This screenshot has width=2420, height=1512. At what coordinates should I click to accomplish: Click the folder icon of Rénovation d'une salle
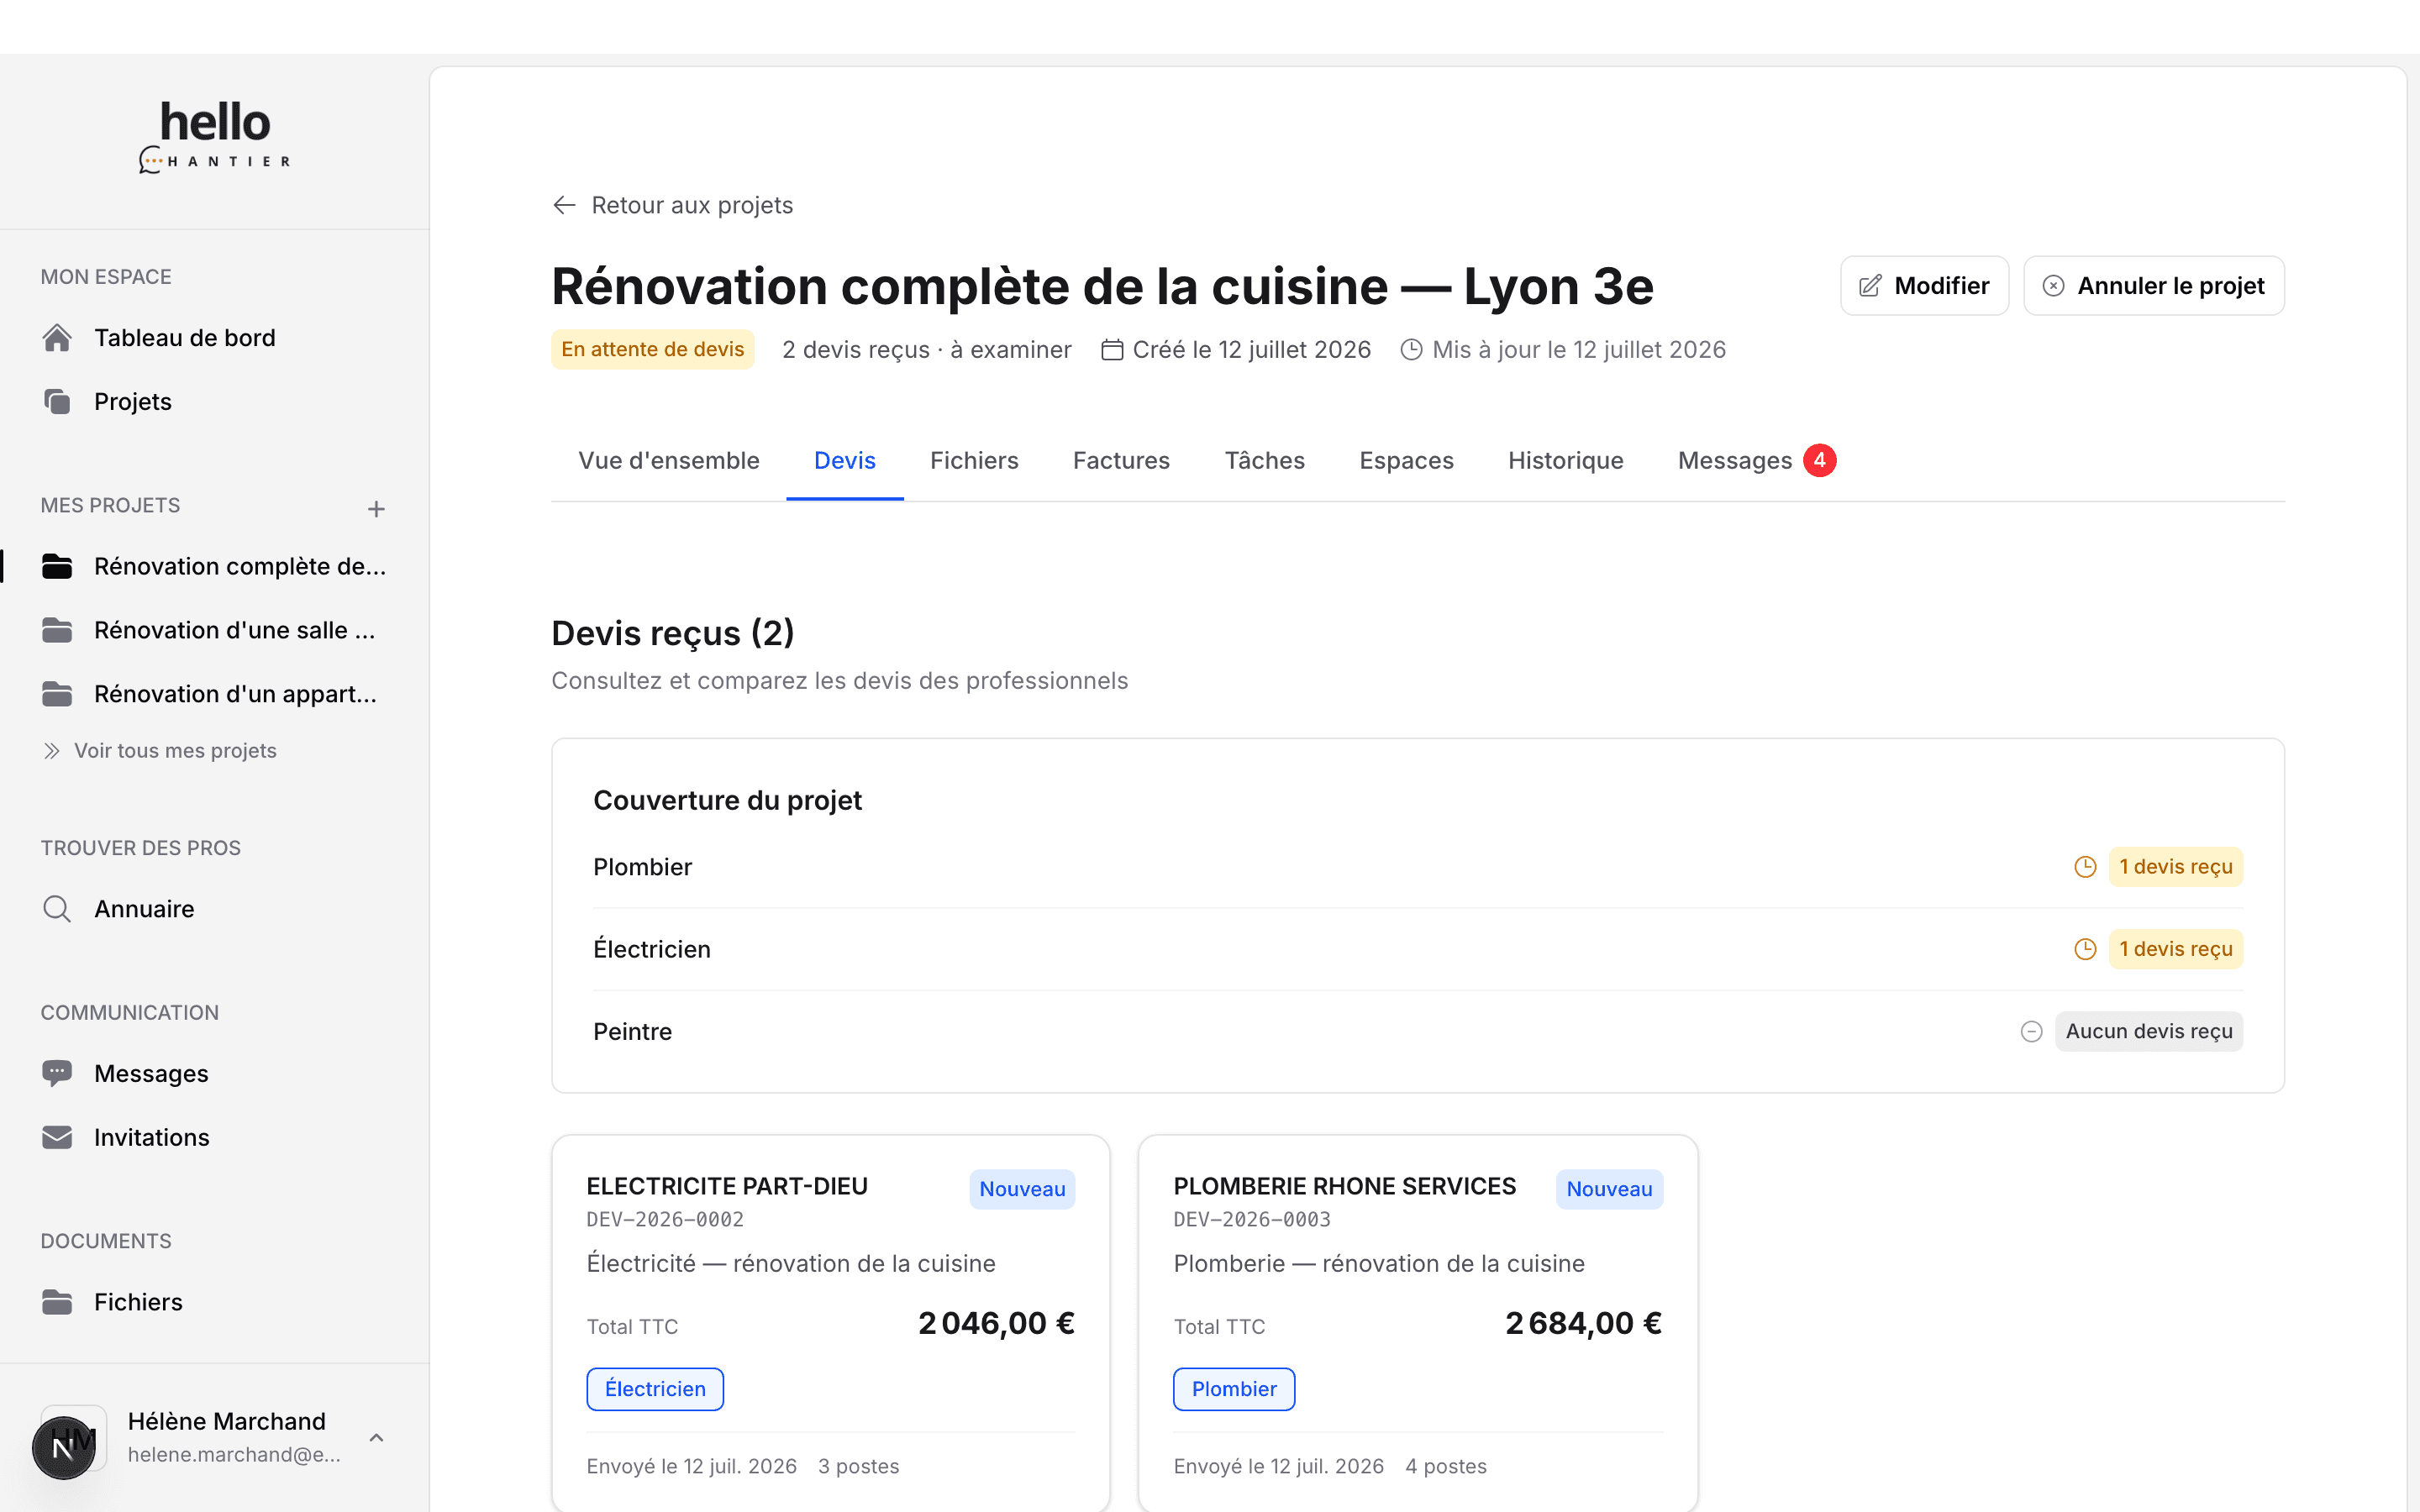(x=57, y=631)
